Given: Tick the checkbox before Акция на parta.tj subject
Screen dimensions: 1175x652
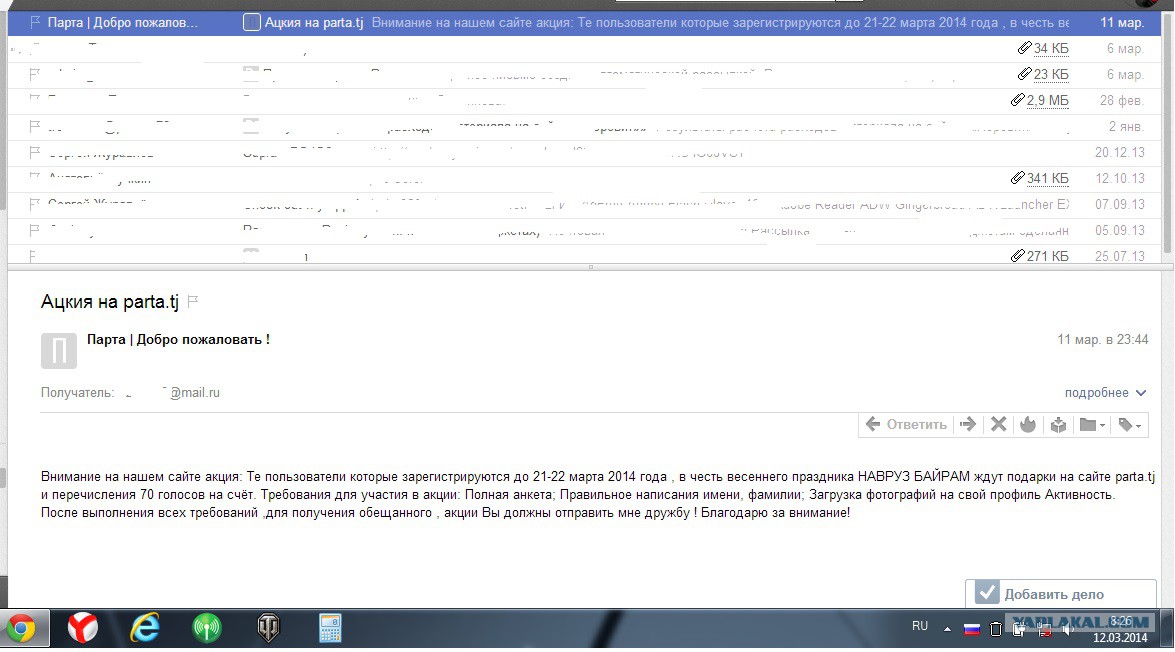Looking at the screenshot, I should [252, 22].
